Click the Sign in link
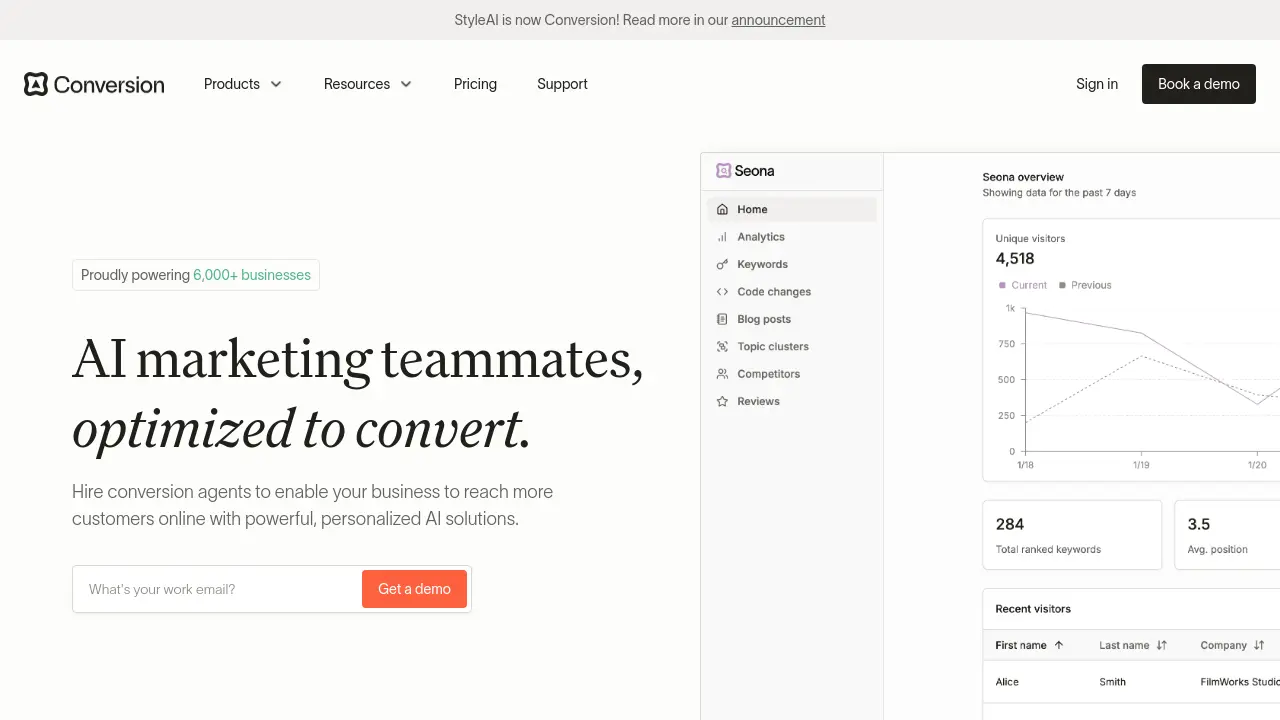This screenshot has height=720, width=1280. (x=1097, y=84)
